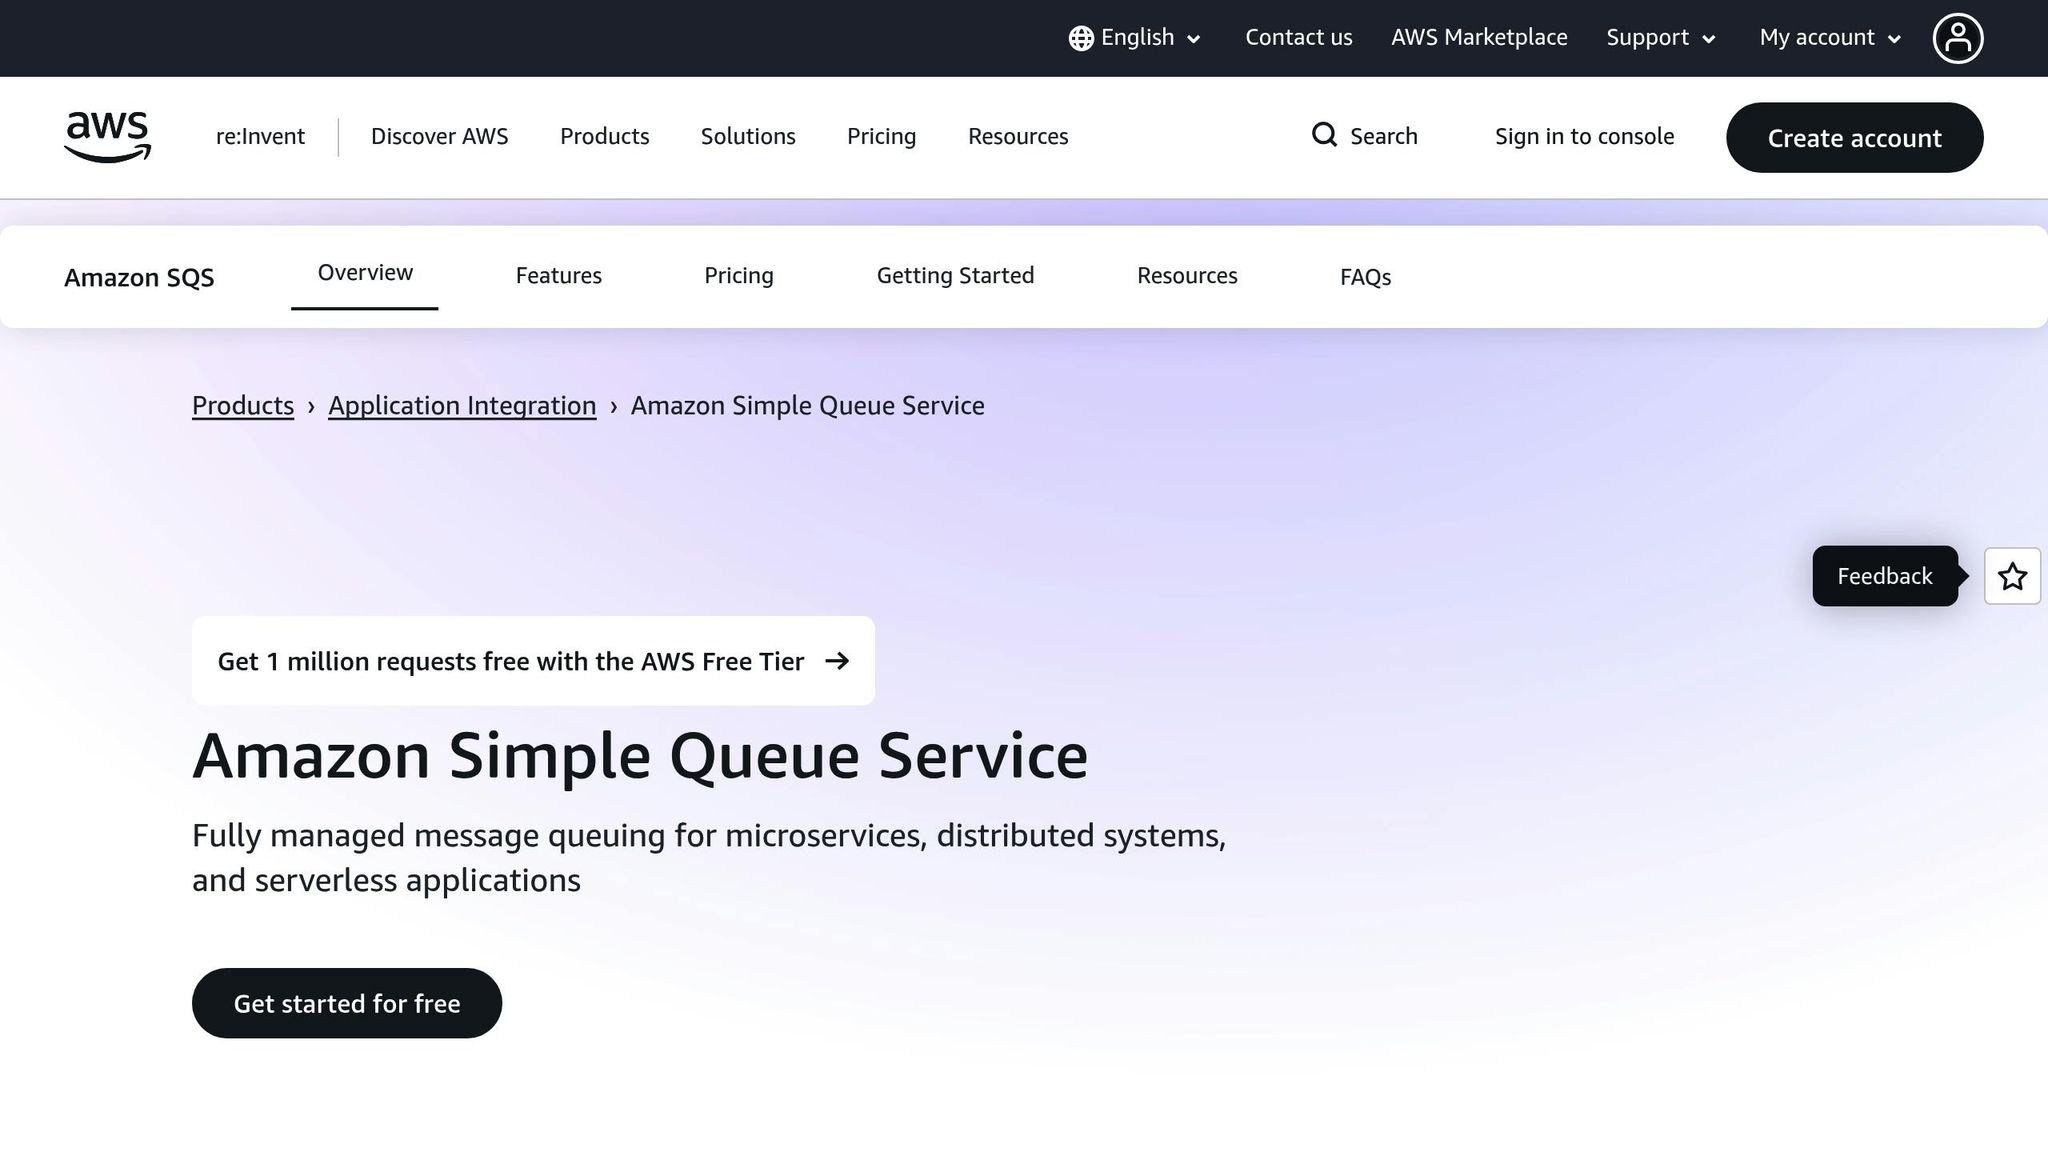Select Pricing in the Amazon SQS navigation
This screenshot has height=1152, width=2048.
pyautogui.click(x=738, y=275)
